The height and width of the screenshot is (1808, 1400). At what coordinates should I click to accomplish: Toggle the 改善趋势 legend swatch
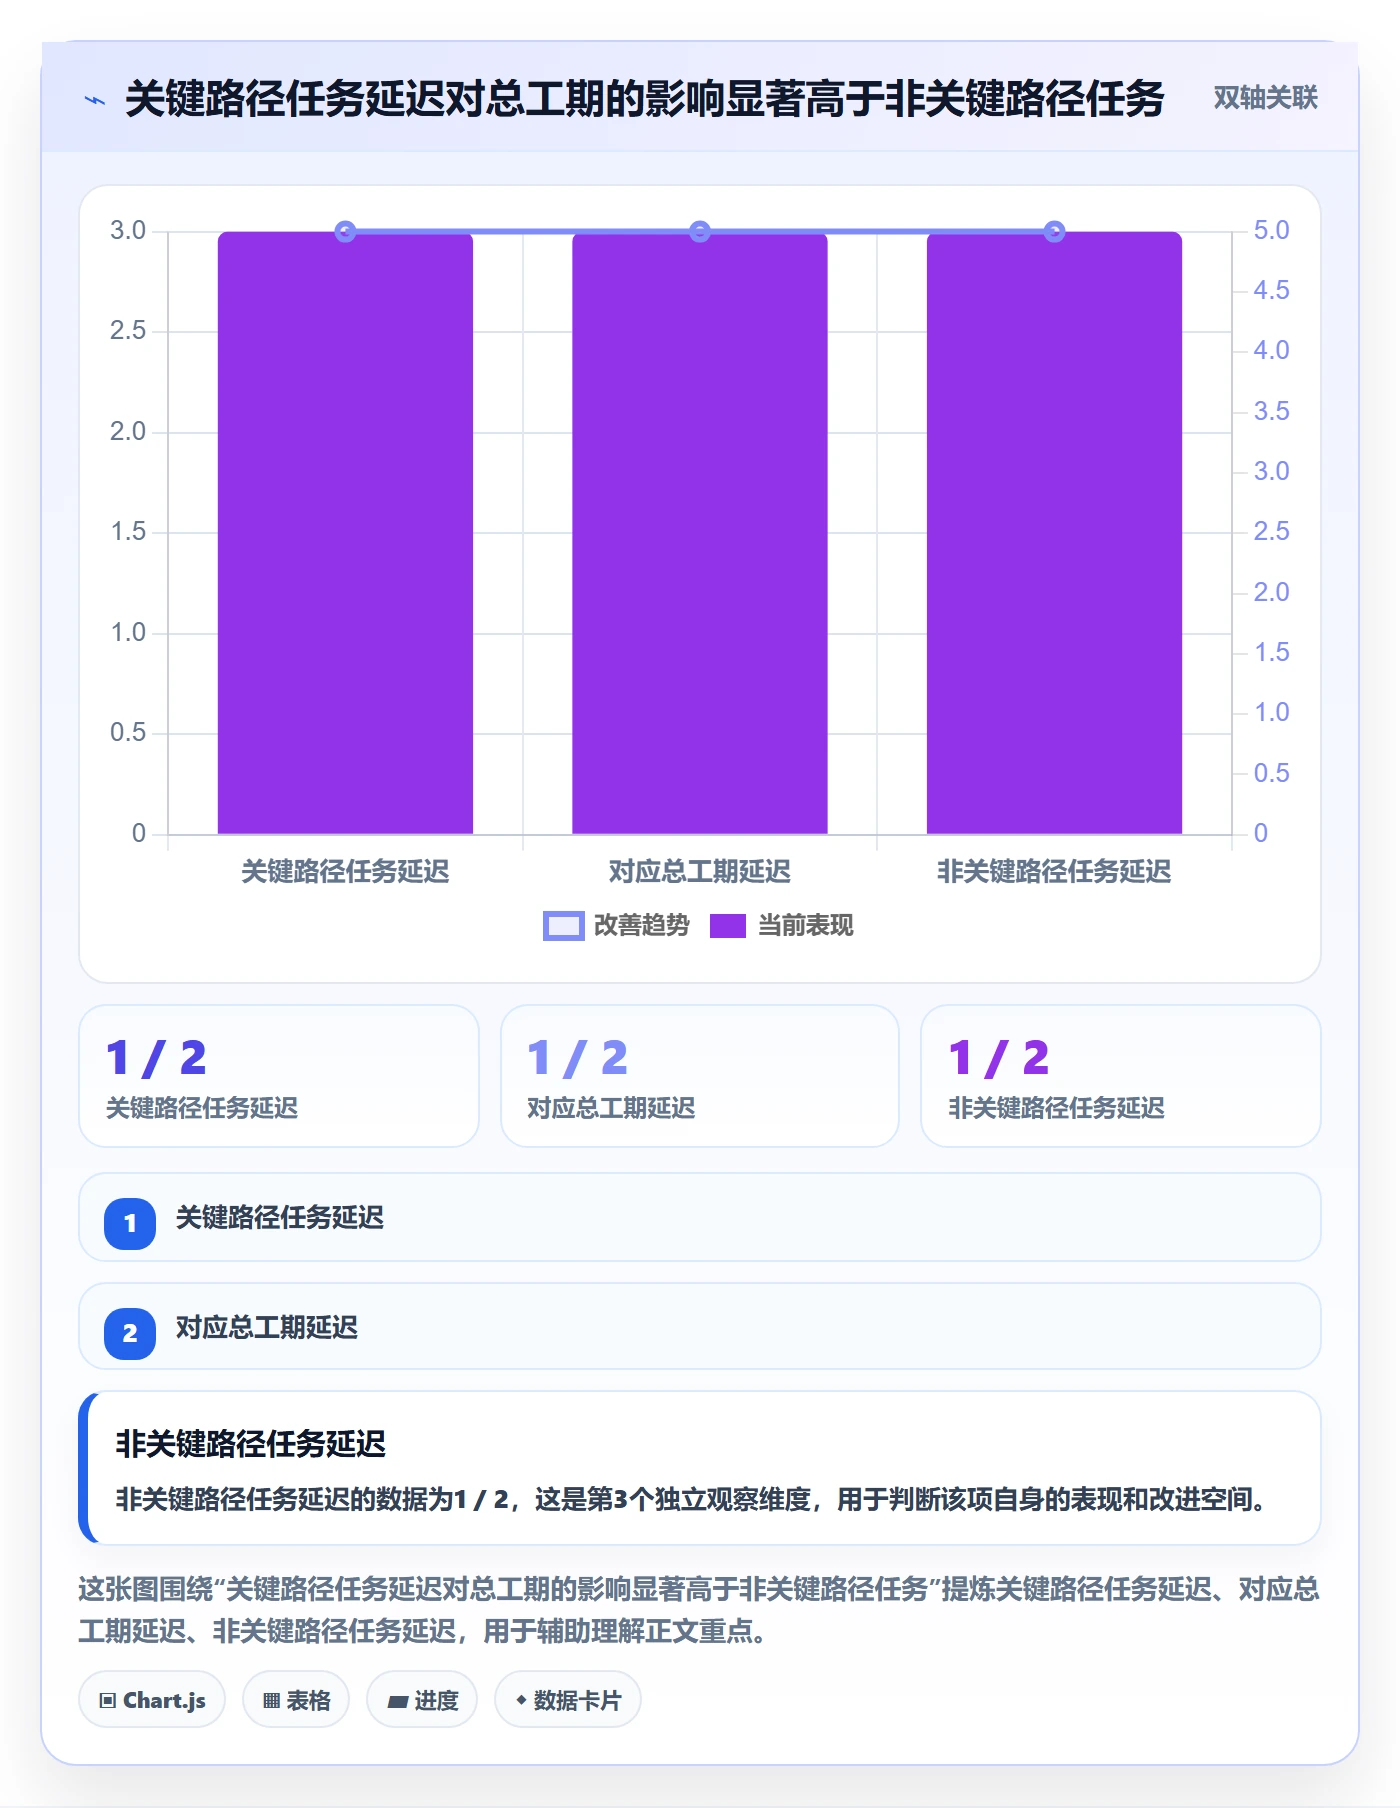[x=563, y=926]
